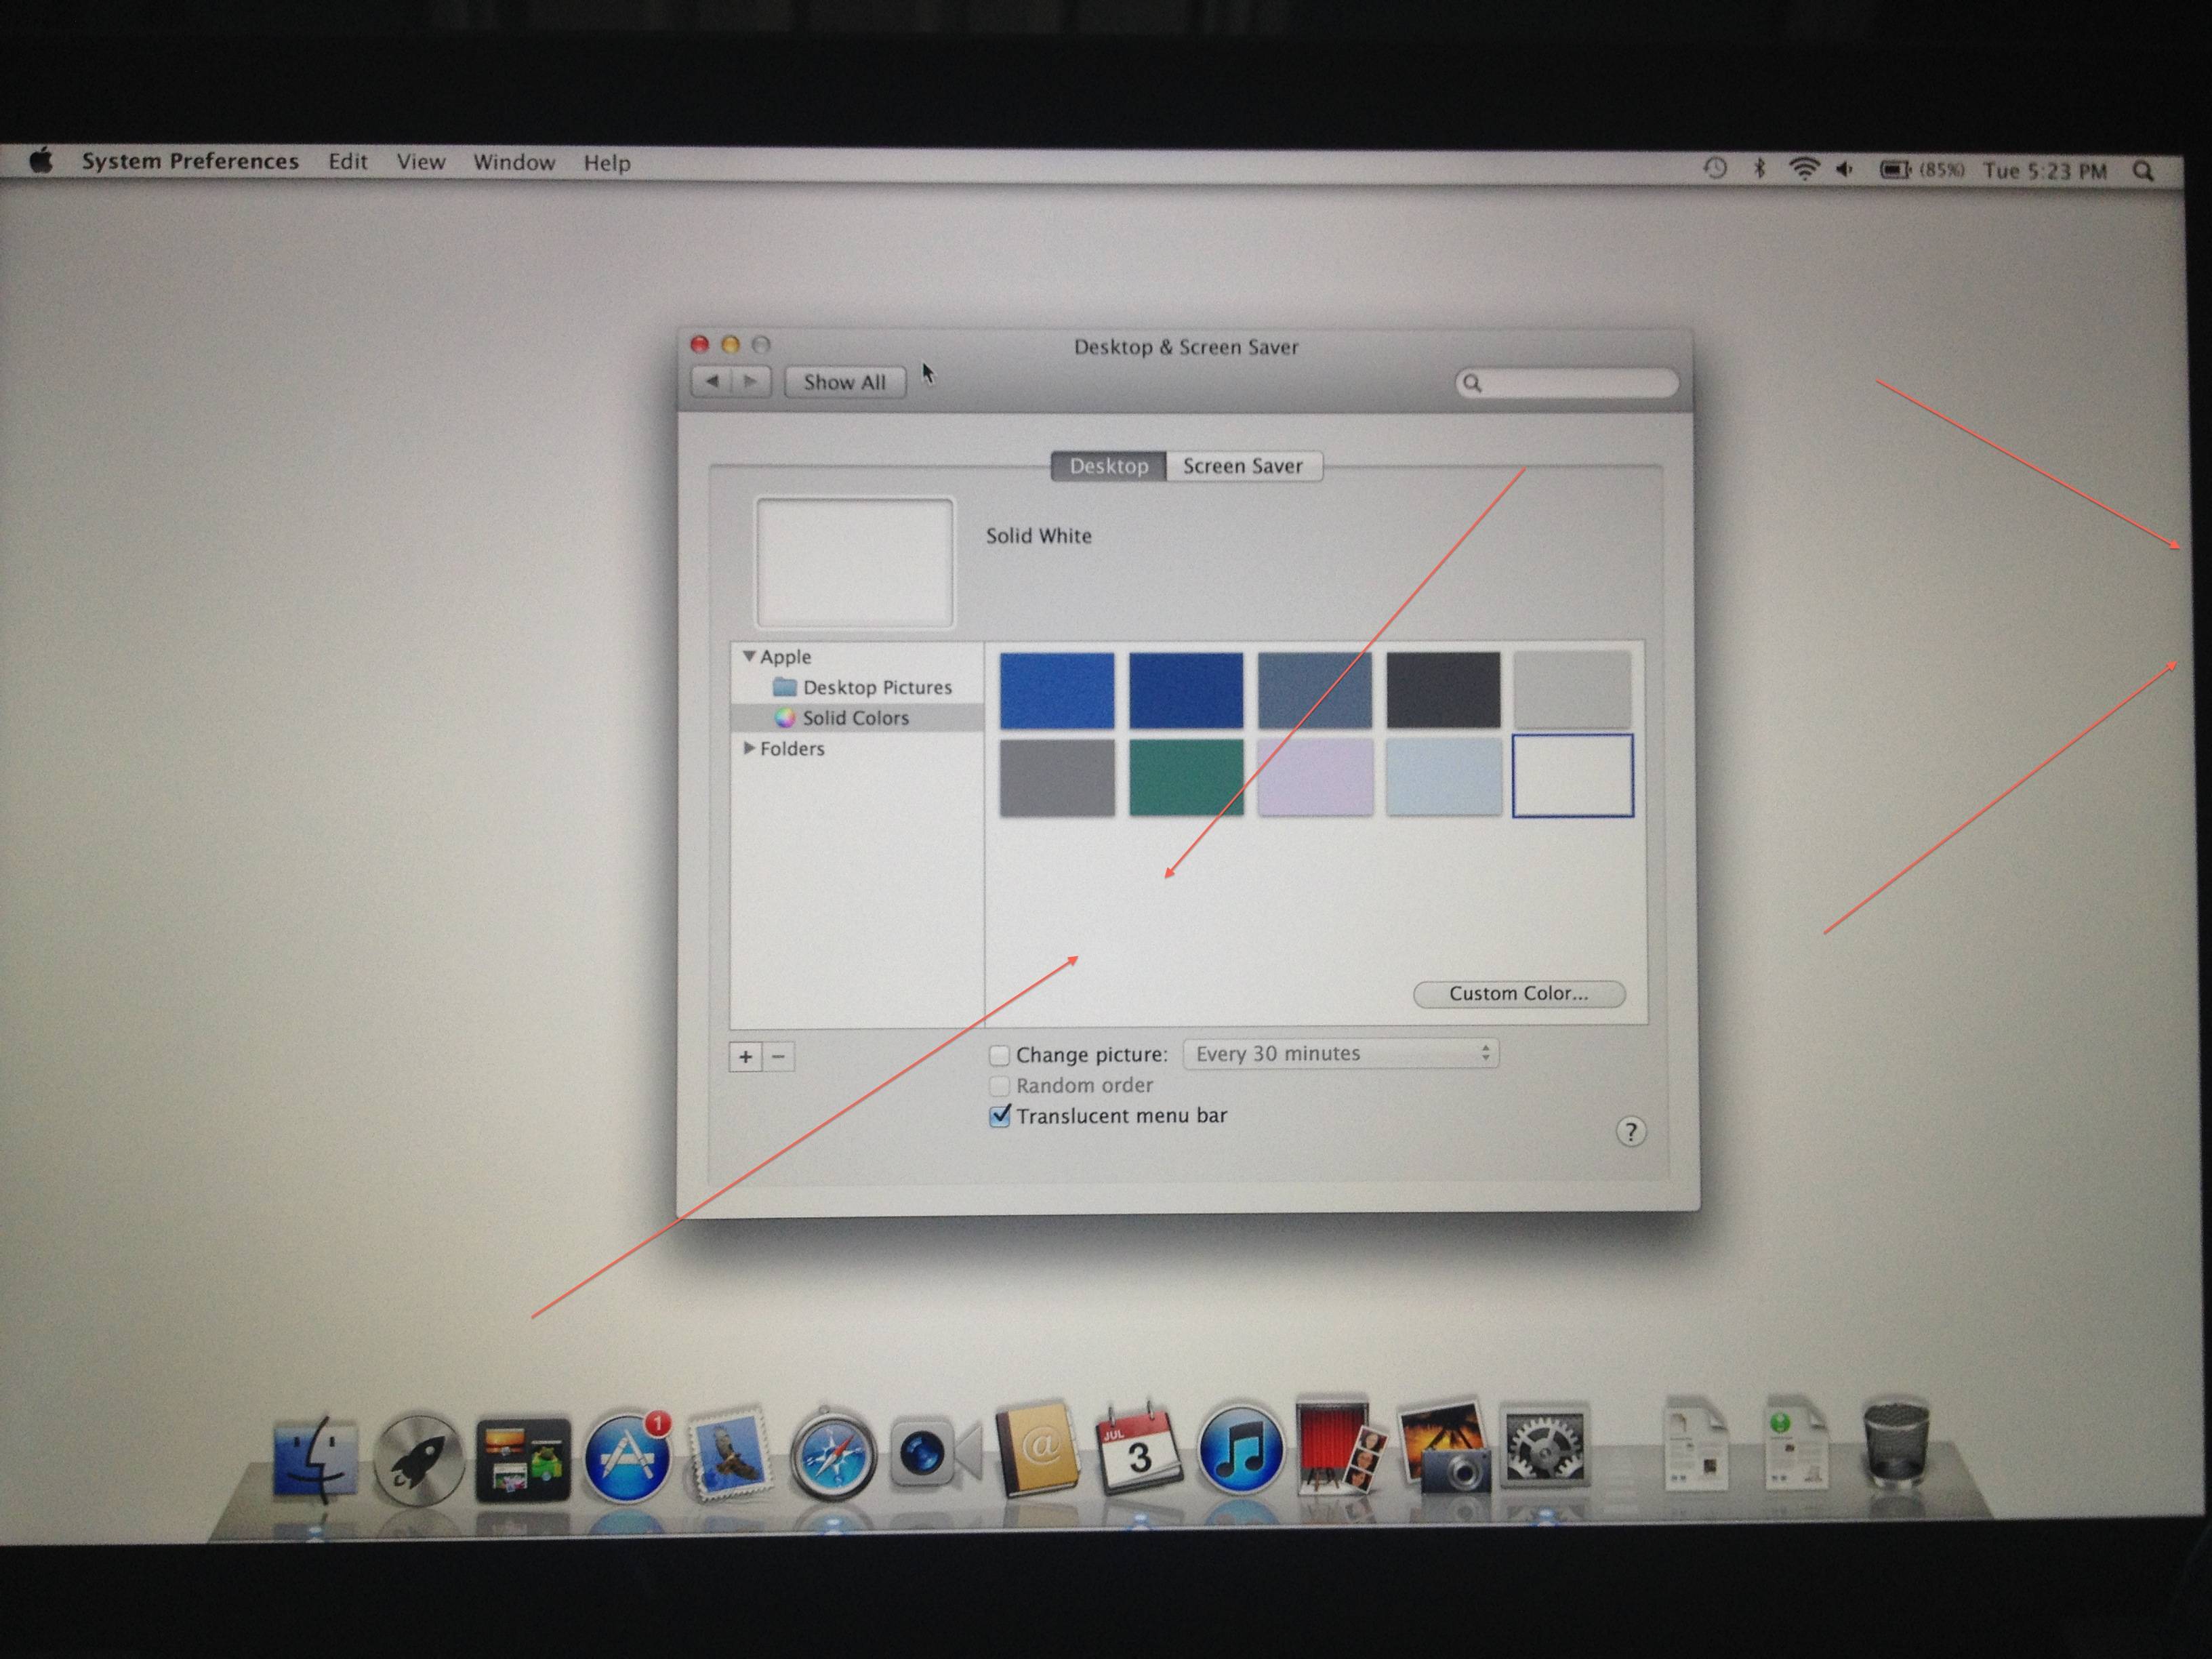Open Launchpad rocket icon in dock
The width and height of the screenshot is (2212, 1659).
point(419,1459)
